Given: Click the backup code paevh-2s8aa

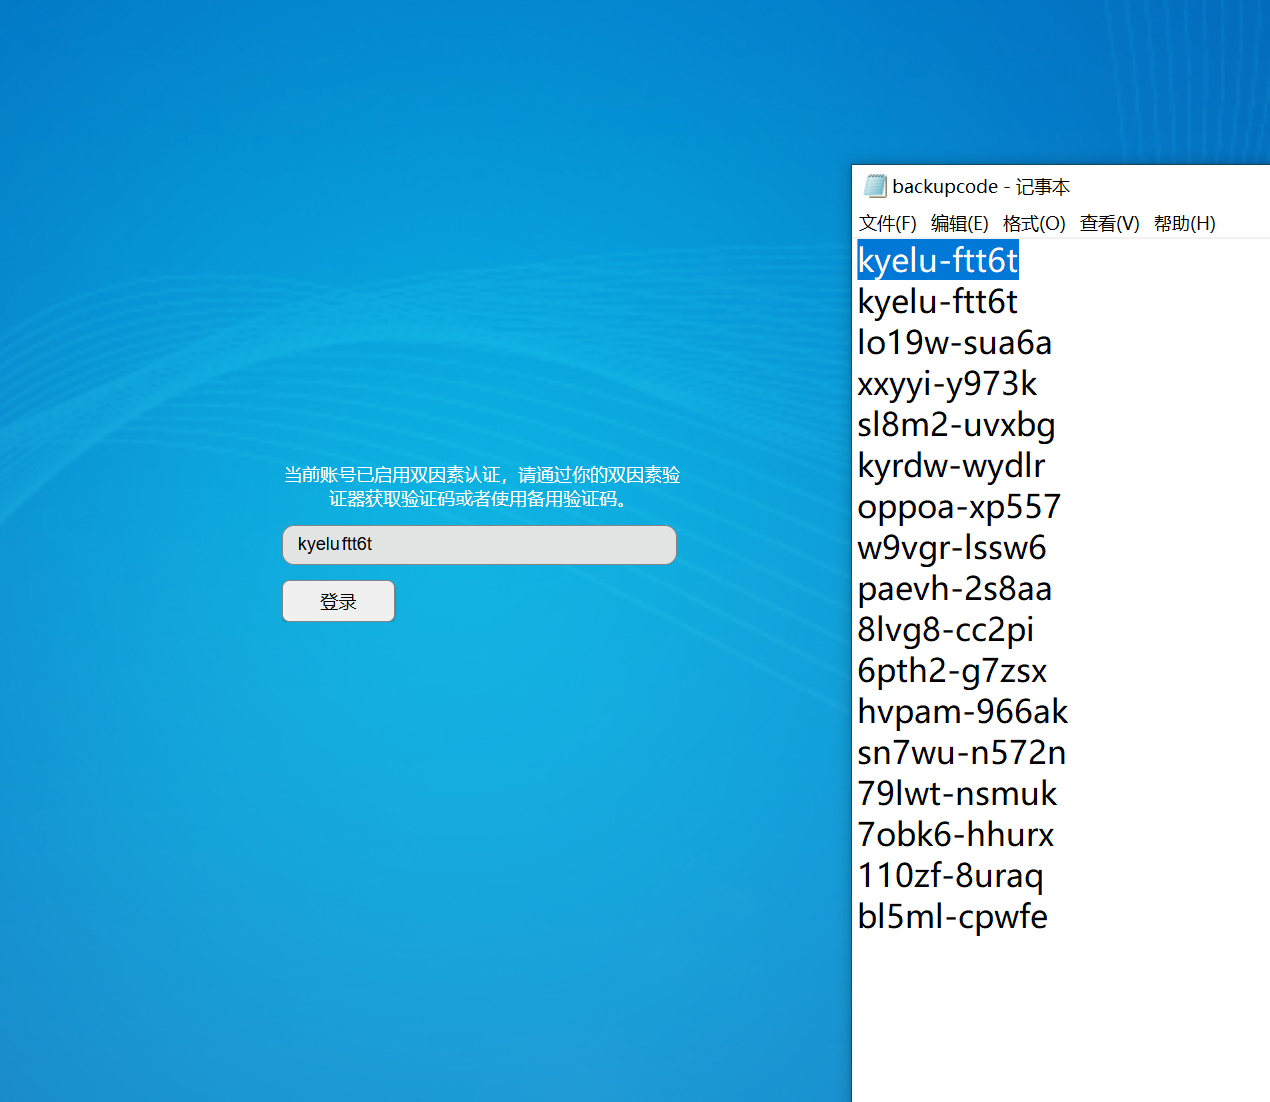Looking at the screenshot, I should pyautogui.click(x=955, y=588).
